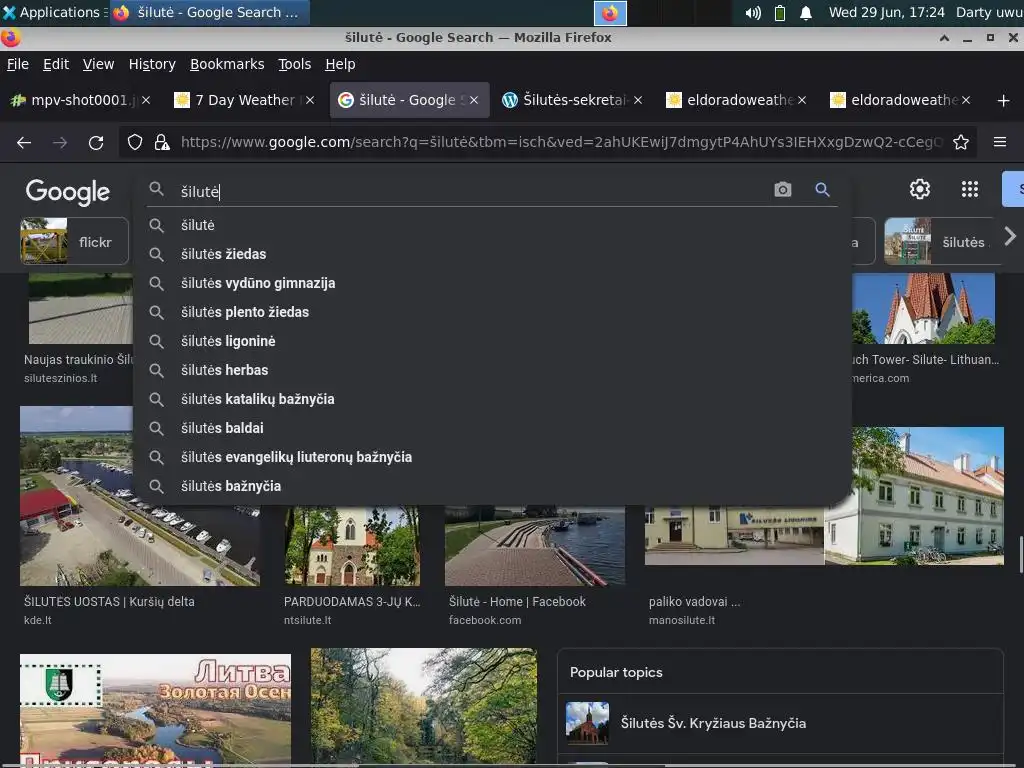
Task: Open the paliko vadovai building image
Action: click(x=734, y=536)
